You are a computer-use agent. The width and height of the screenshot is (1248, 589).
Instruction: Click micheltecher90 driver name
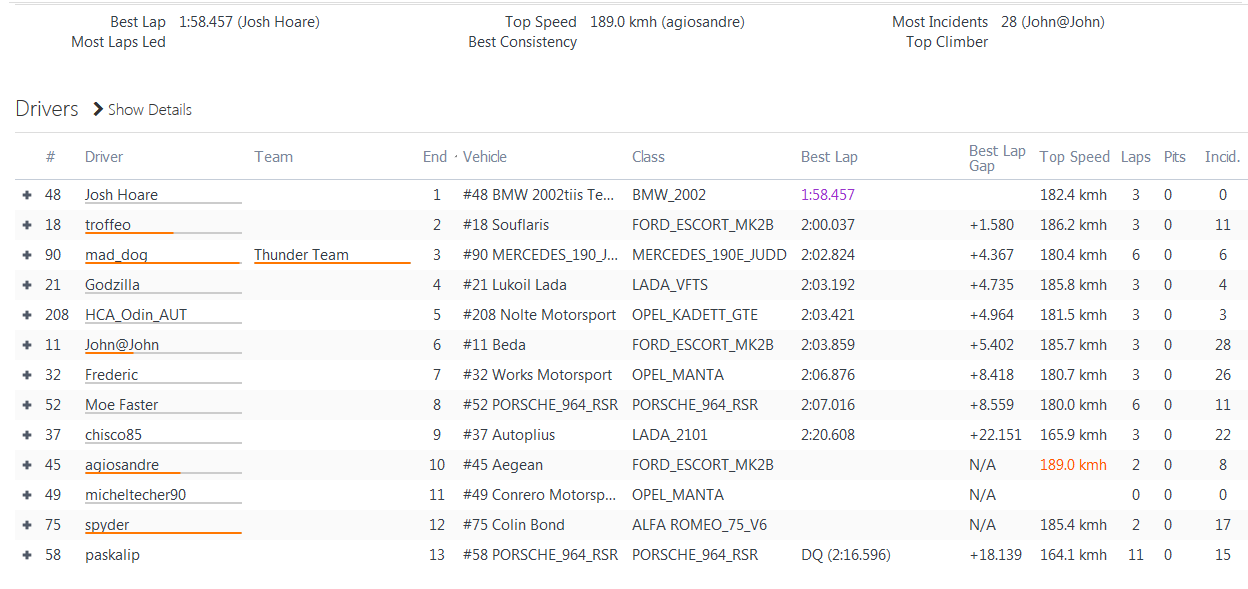[x=135, y=495]
